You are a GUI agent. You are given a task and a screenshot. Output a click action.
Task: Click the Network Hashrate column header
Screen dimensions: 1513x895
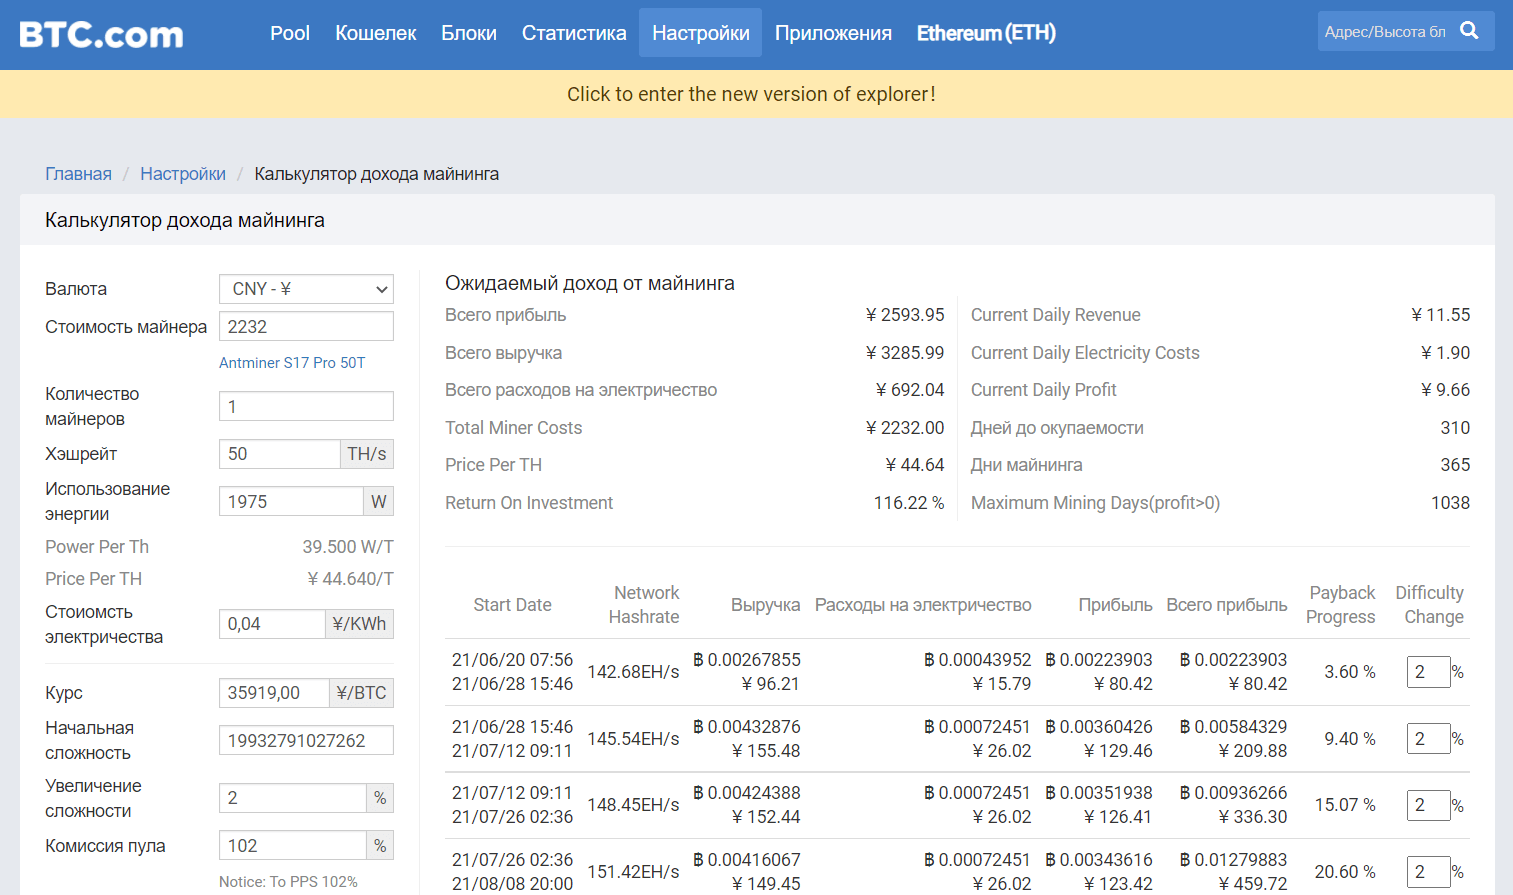tap(644, 605)
